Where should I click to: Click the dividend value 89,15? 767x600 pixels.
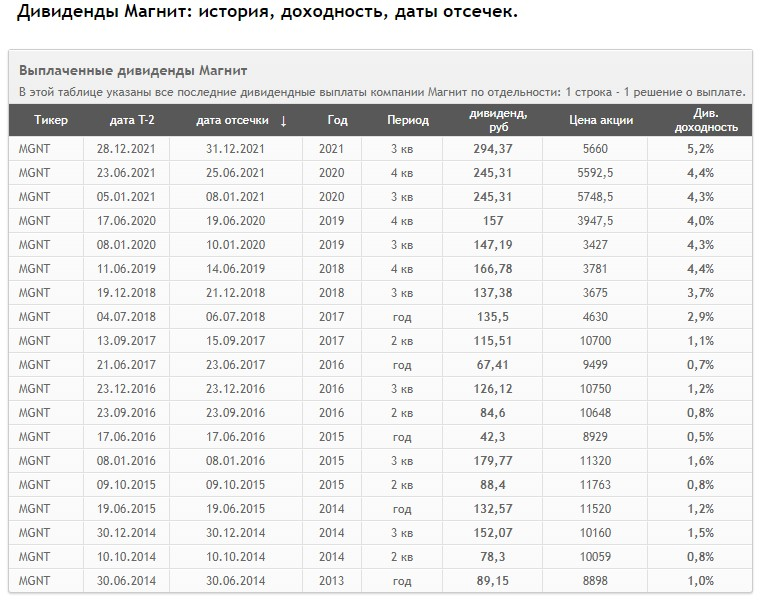pos(493,580)
